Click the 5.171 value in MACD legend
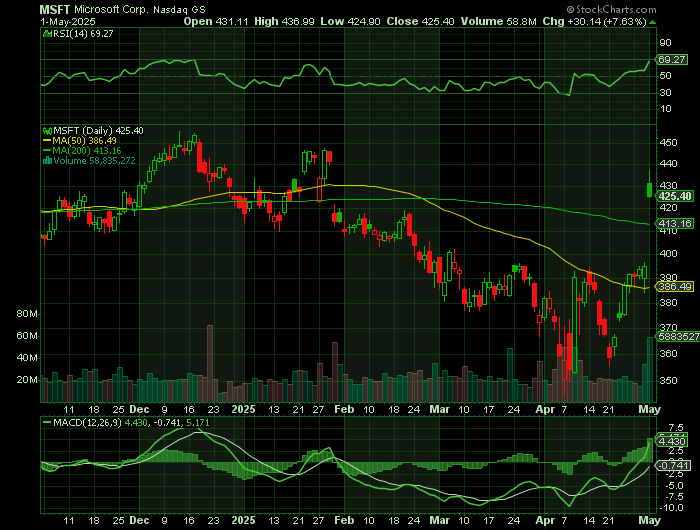 coord(197,422)
